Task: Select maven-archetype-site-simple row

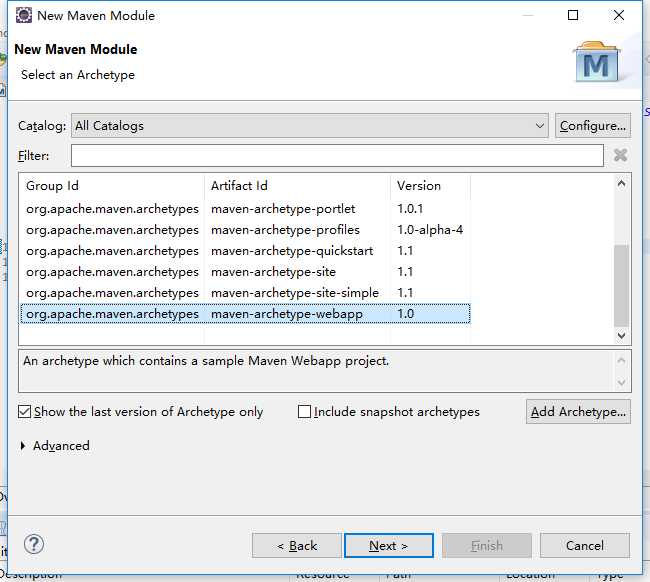Action: [x=245, y=293]
